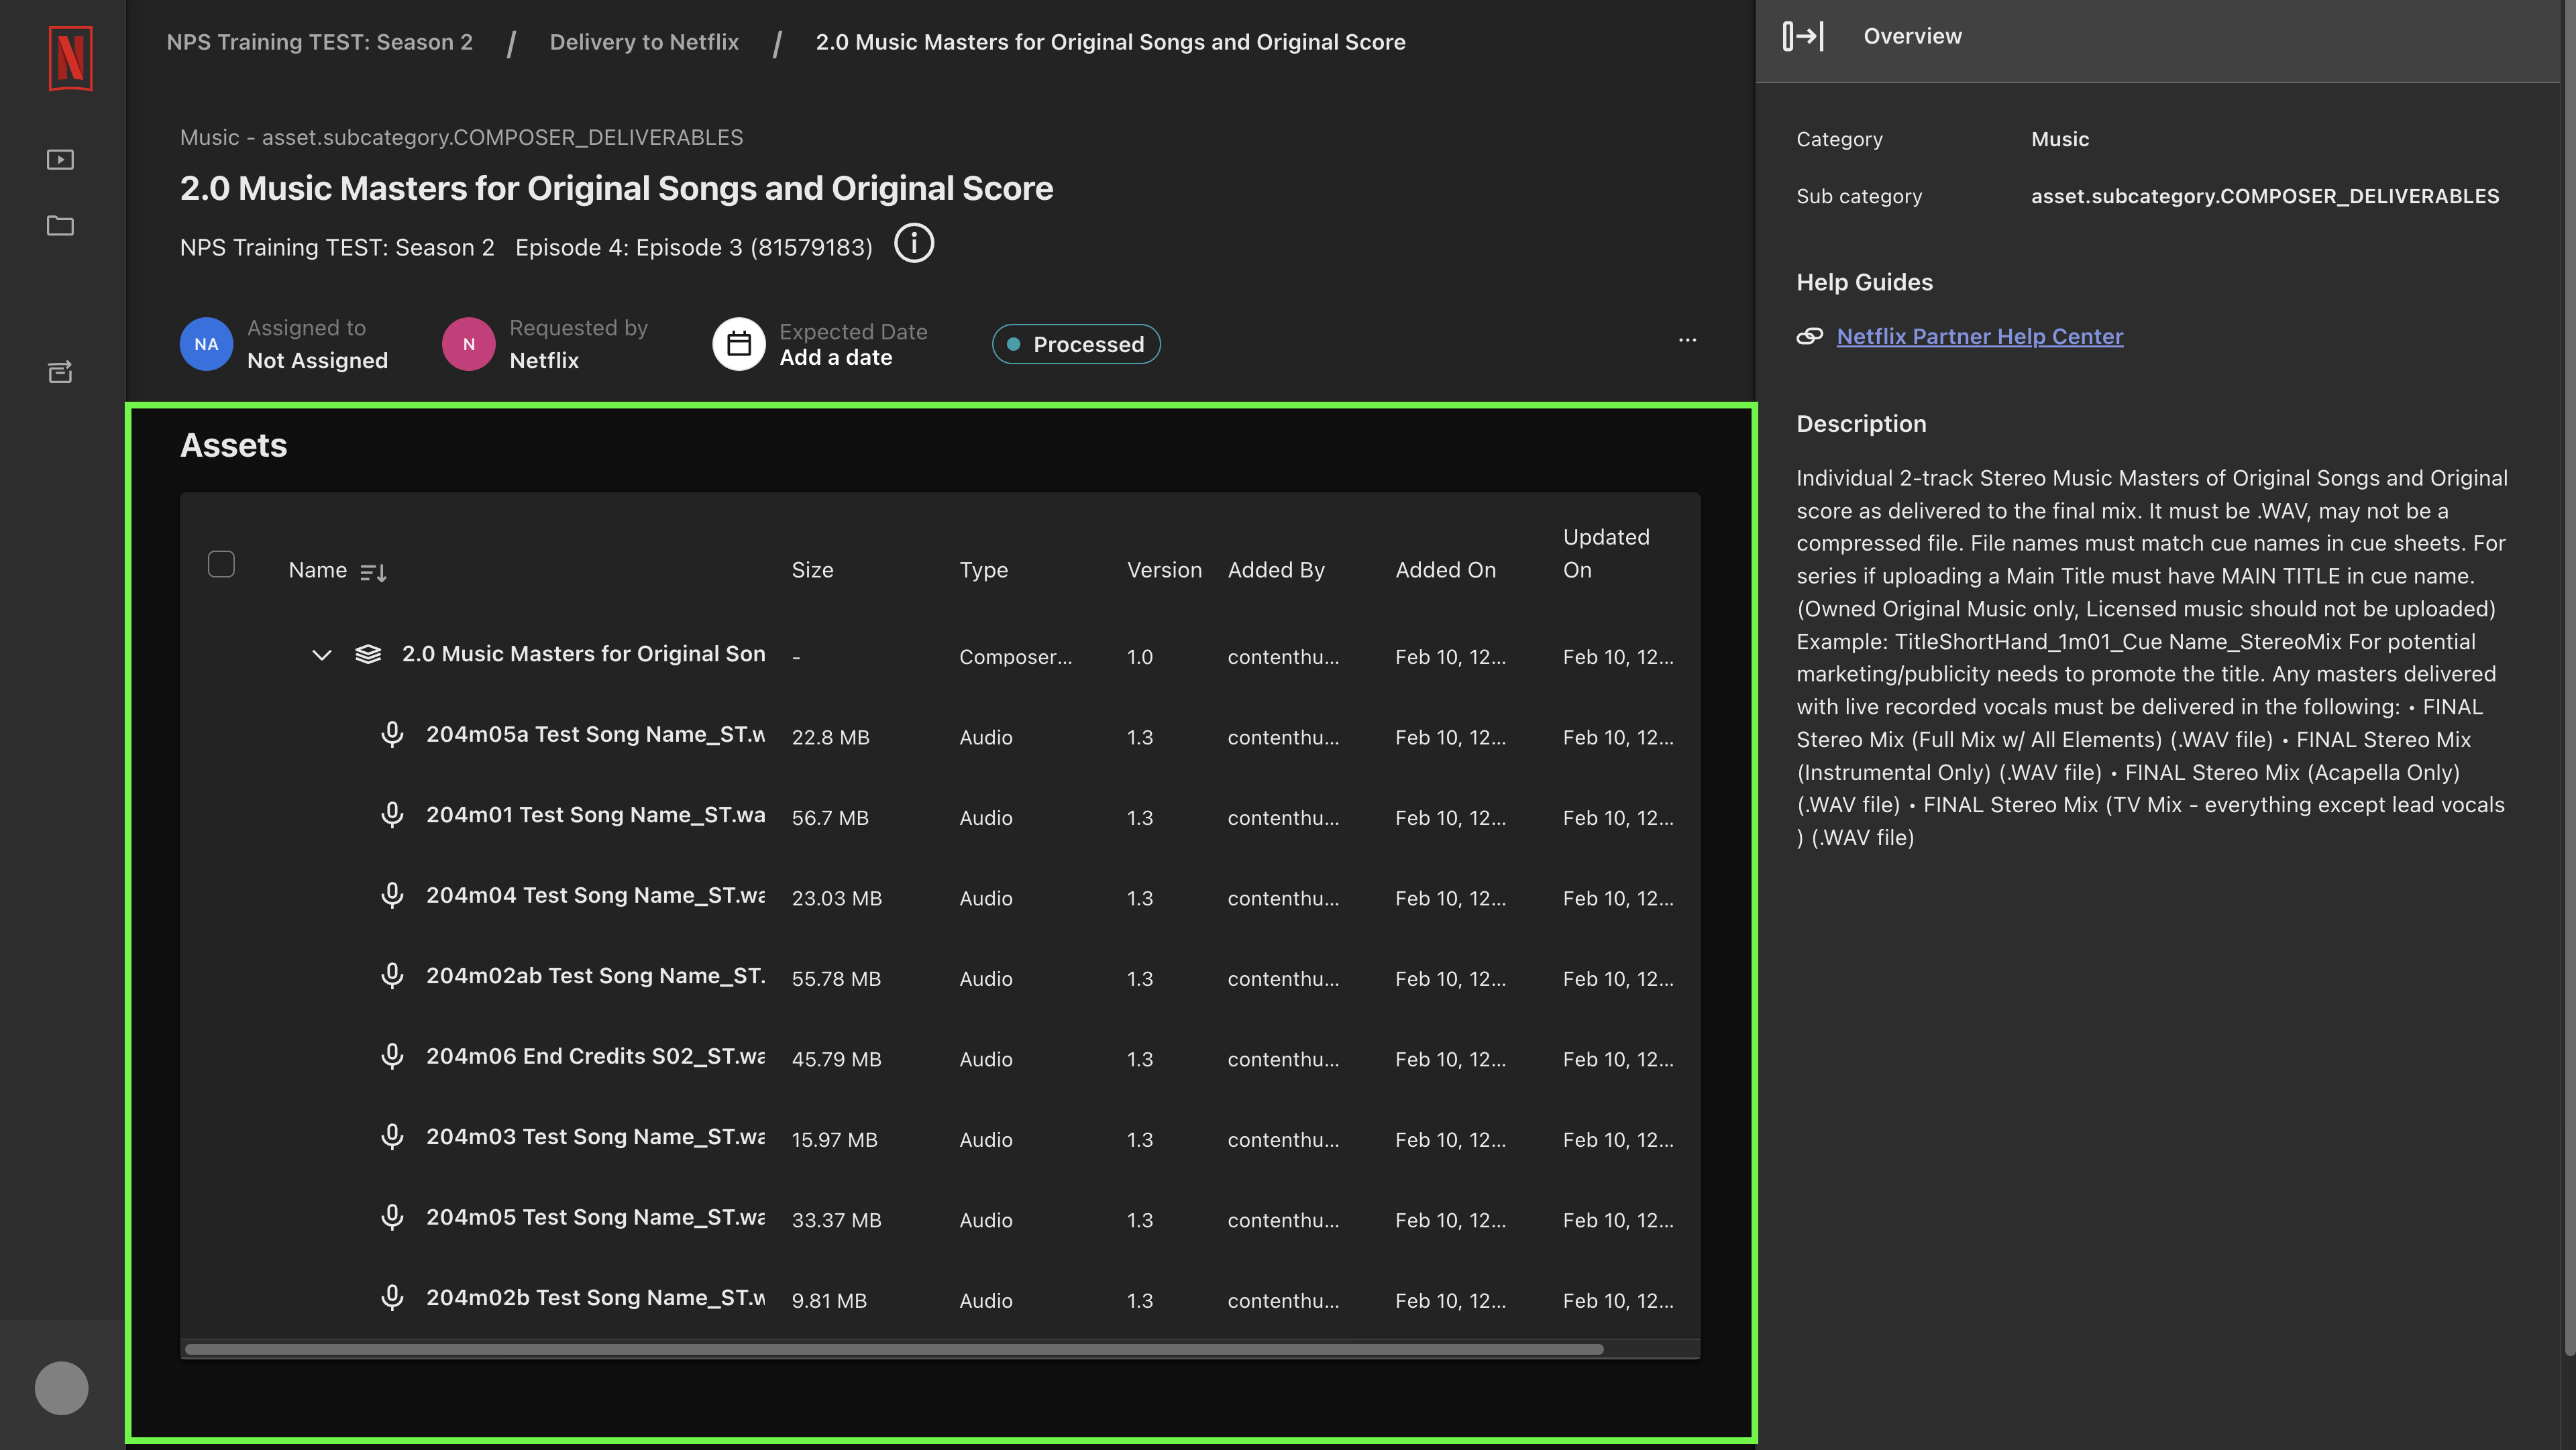Click the Expected Date calendar icon
This screenshot has height=1450, width=2576.
click(x=739, y=344)
